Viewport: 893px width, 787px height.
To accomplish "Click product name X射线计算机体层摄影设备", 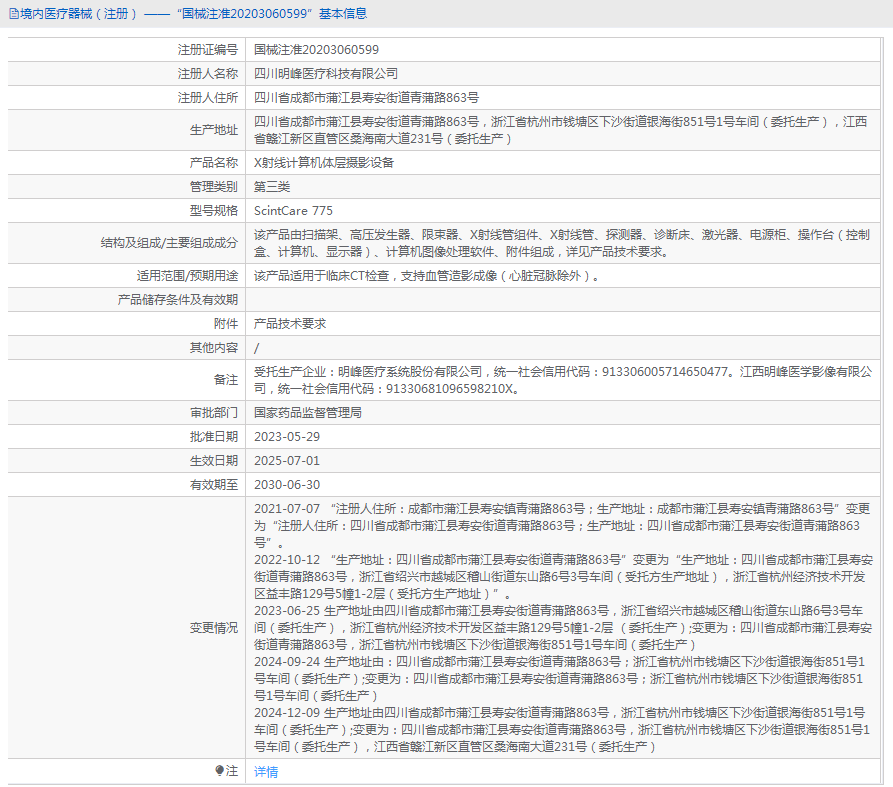I will coord(323,162).
